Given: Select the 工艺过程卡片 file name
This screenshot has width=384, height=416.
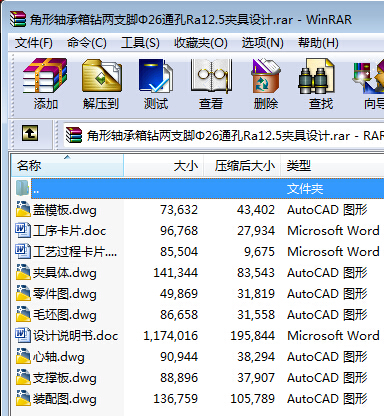Looking at the screenshot, I should pyautogui.click(x=75, y=252).
